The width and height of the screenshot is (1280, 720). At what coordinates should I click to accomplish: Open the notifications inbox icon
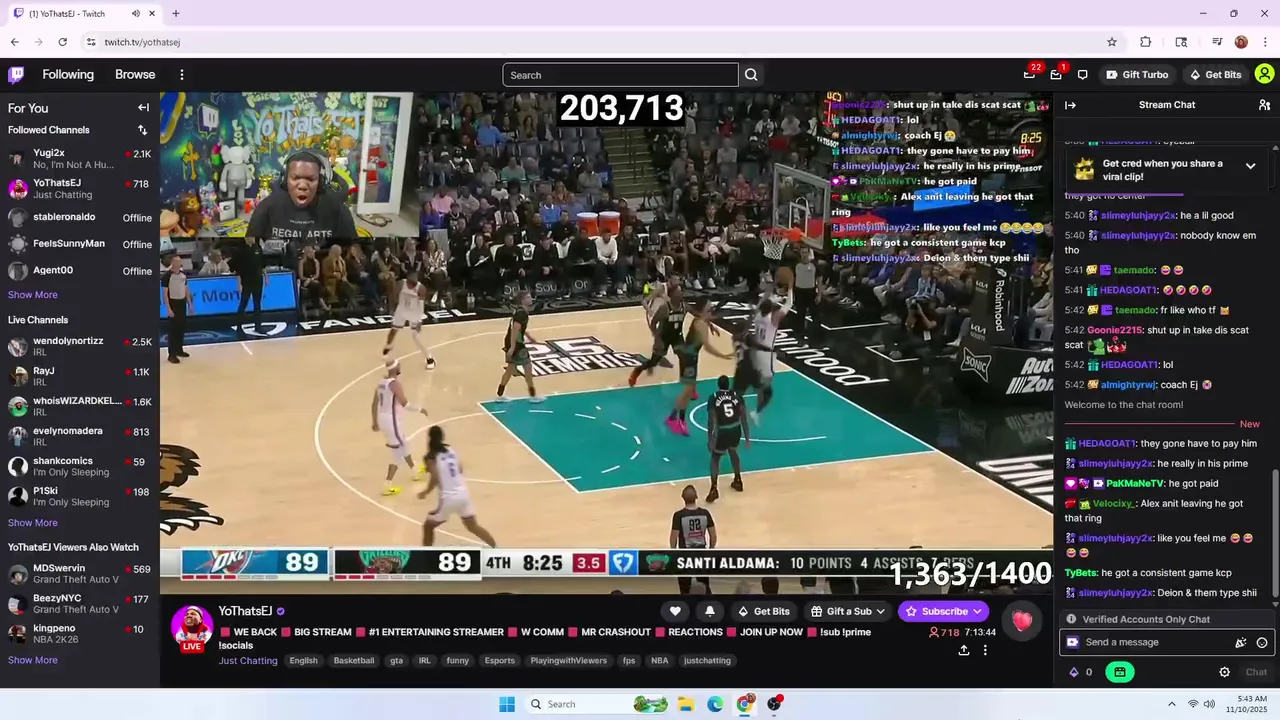tap(1056, 75)
